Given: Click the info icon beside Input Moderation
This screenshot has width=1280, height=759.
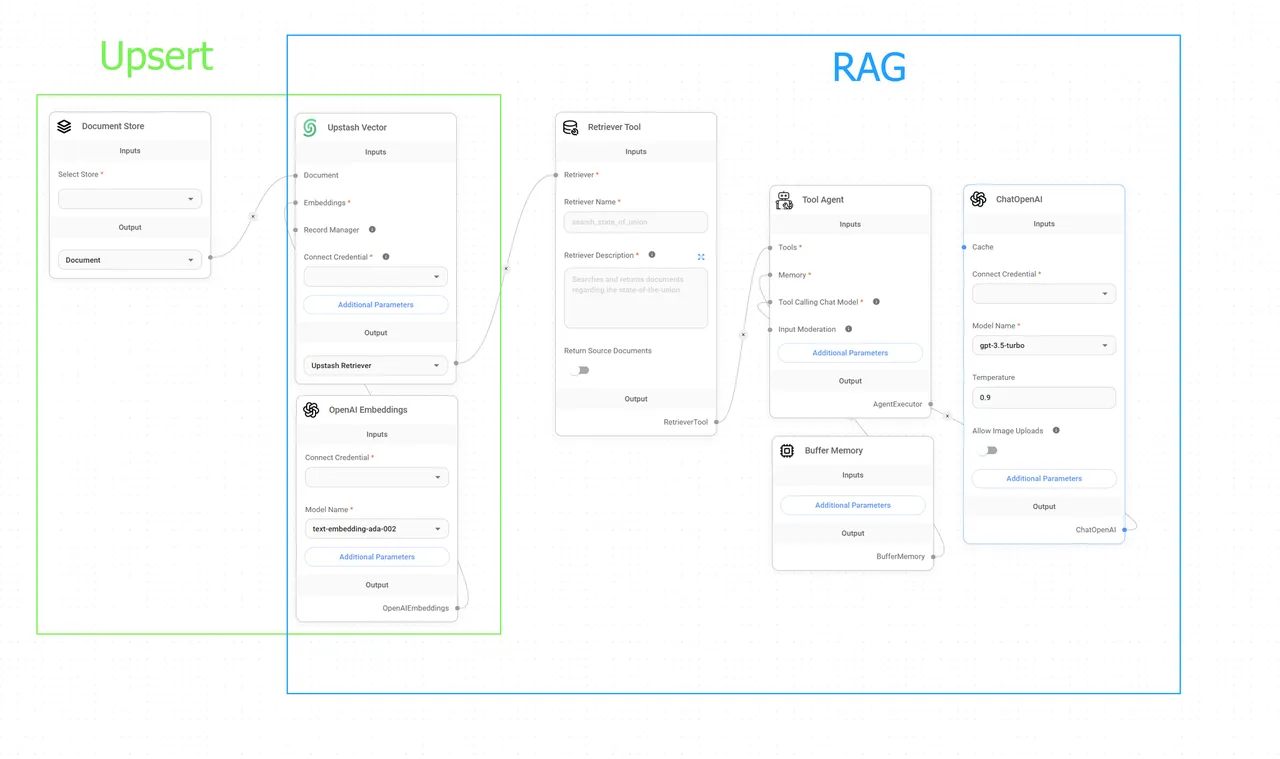Looking at the screenshot, I should [x=848, y=329].
